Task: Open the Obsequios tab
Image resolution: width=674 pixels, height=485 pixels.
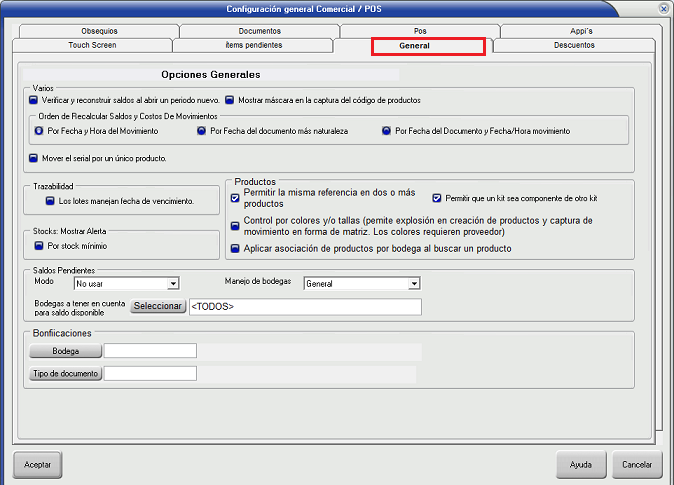Action: click(99, 31)
